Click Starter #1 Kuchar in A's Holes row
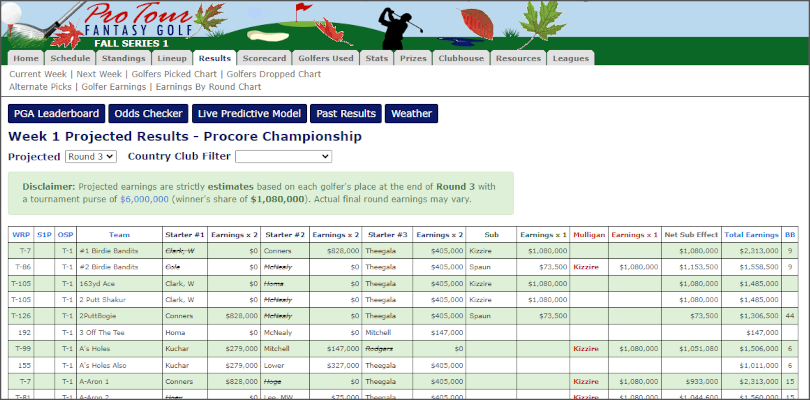 click(175, 349)
